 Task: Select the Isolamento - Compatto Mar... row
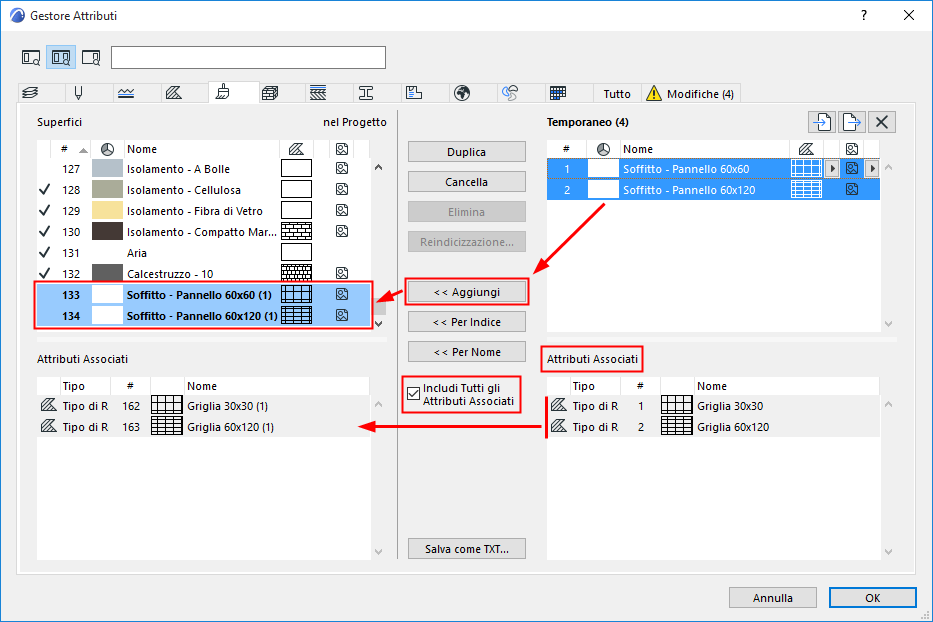203,232
